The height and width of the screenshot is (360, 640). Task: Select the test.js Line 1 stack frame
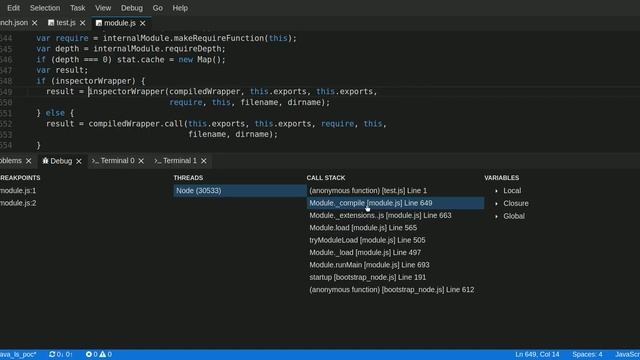click(x=395, y=191)
